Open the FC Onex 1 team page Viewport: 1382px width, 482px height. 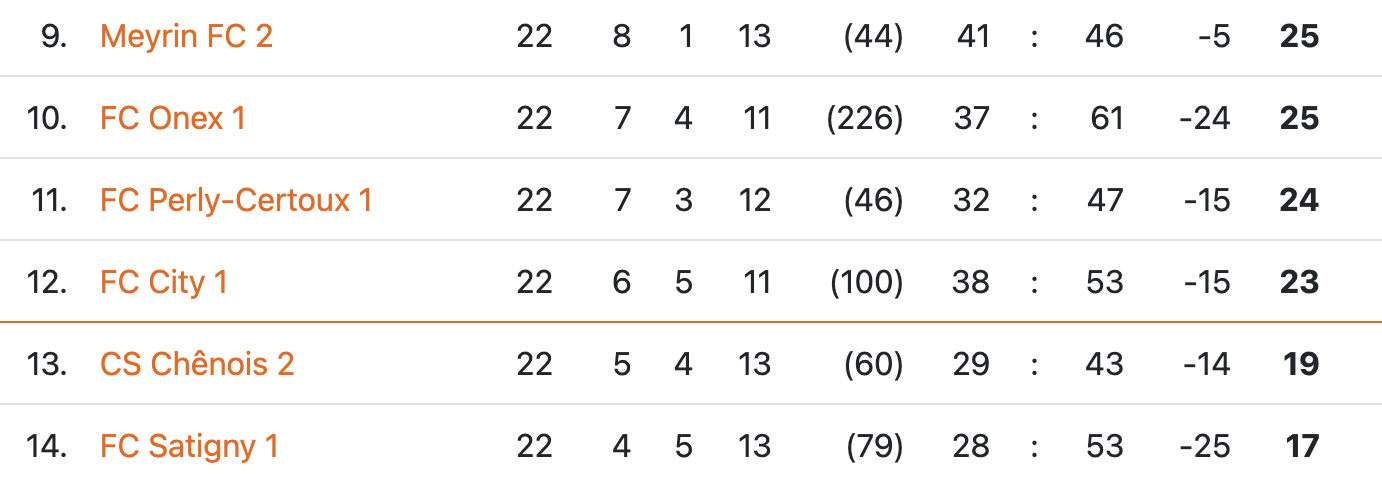click(x=172, y=119)
